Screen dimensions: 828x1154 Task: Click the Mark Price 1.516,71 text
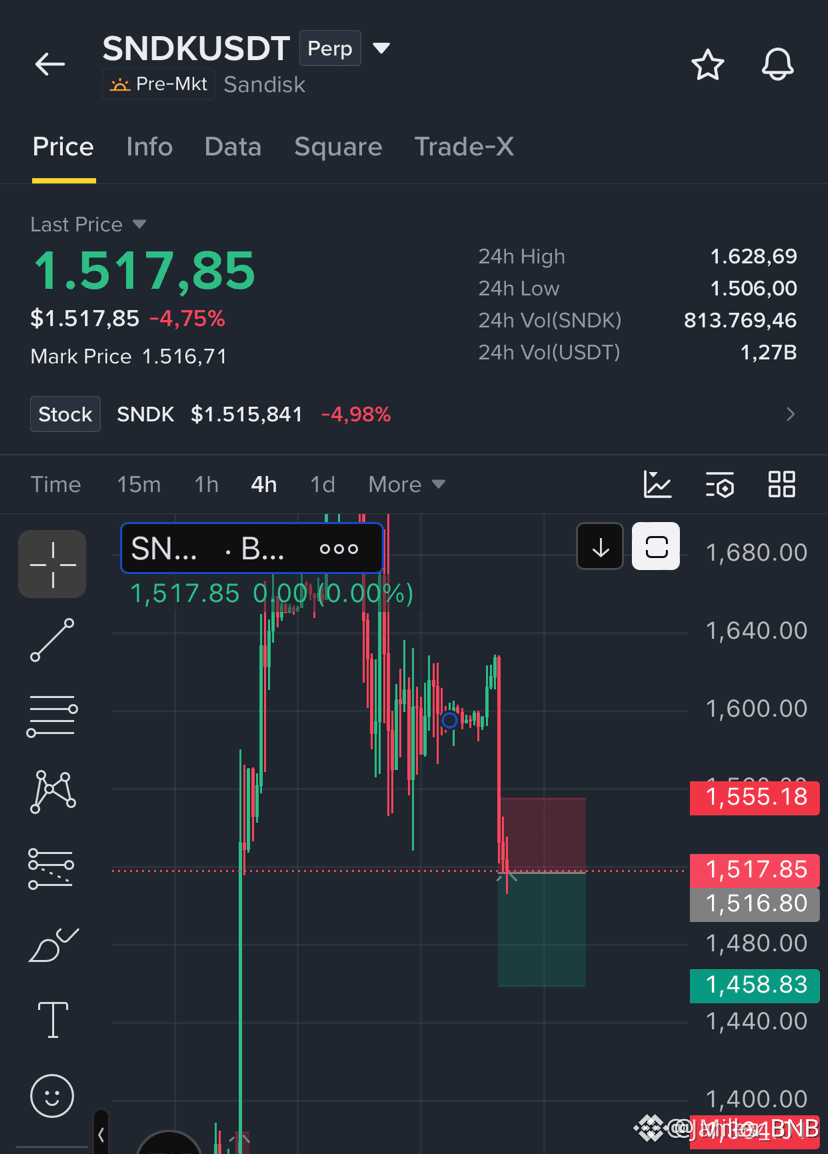click(129, 356)
